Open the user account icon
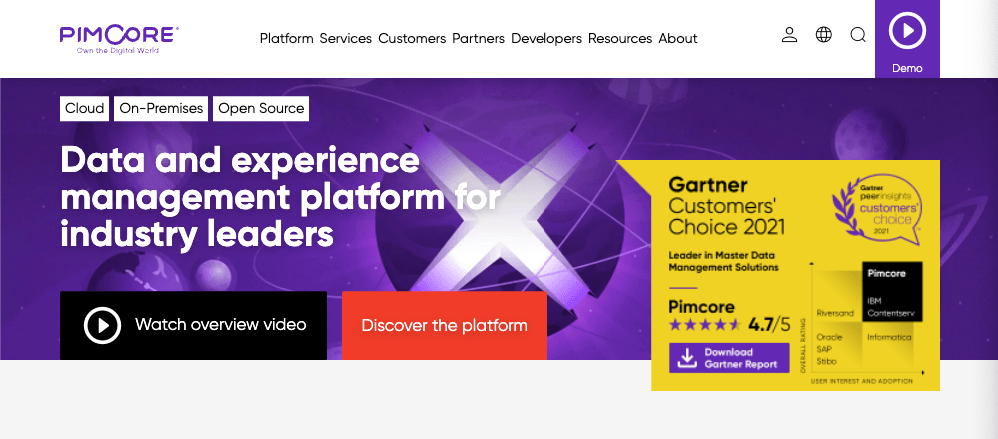The image size is (998, 439). click(x=789, y=35)
